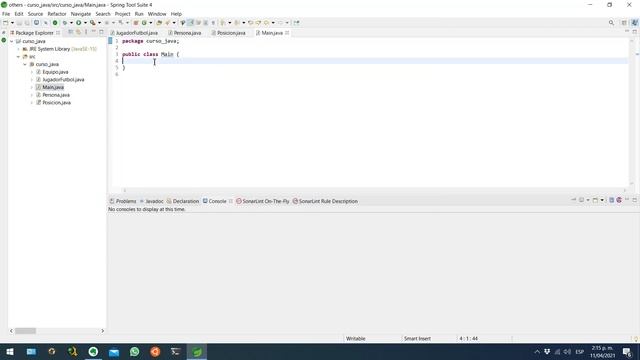Click the Save toolbar icon
The image size is (640, 360).
tap(20, 23)
